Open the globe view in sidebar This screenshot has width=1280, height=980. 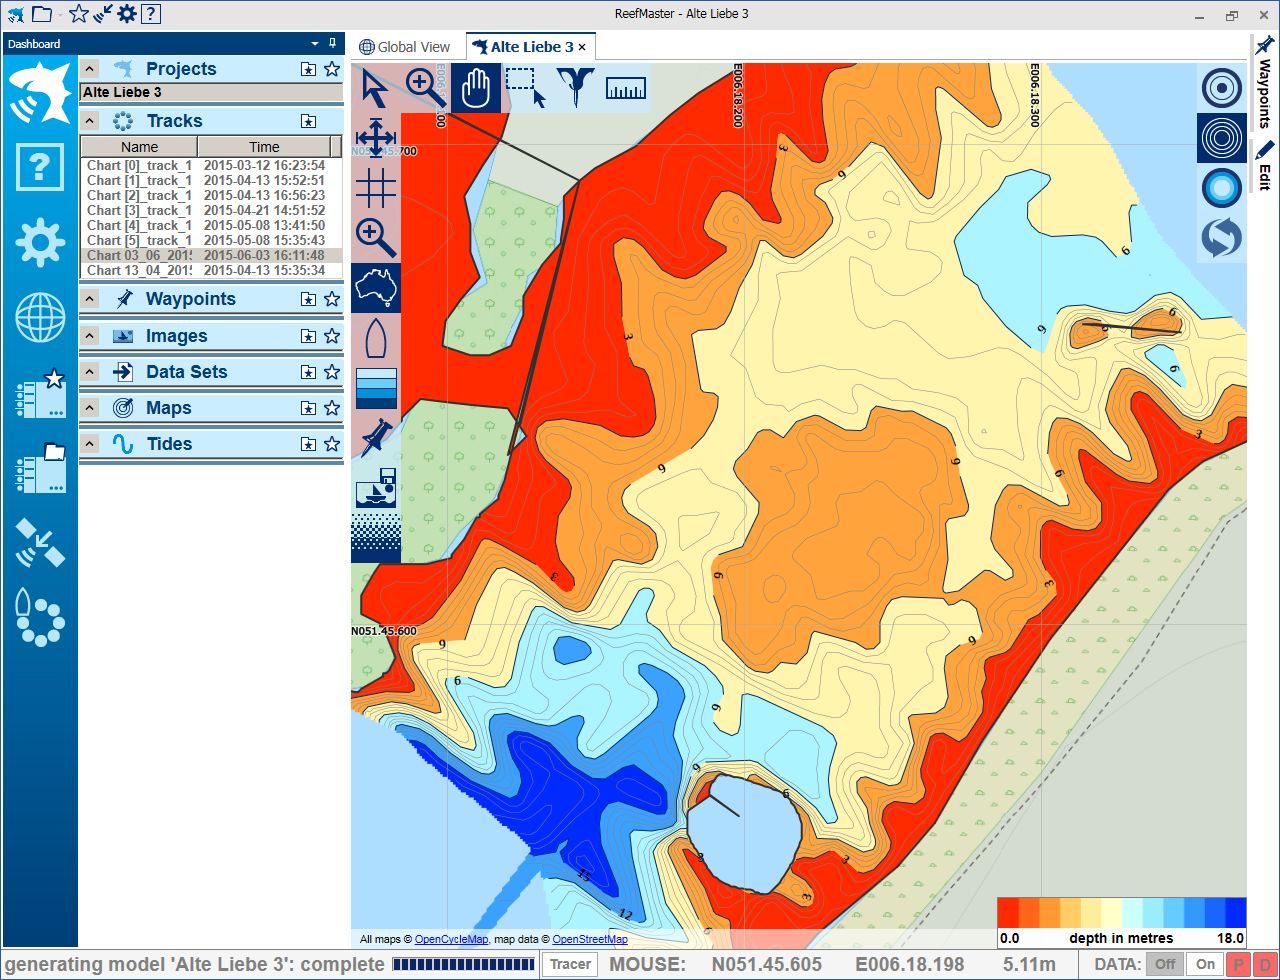pos(40,319)
